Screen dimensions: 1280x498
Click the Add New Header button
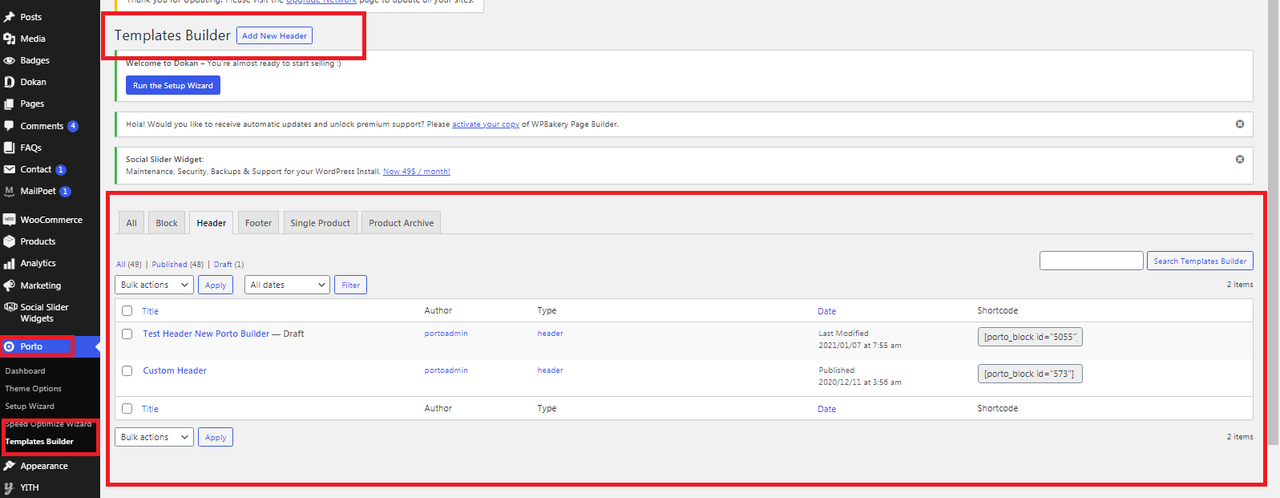click(275, 36)
